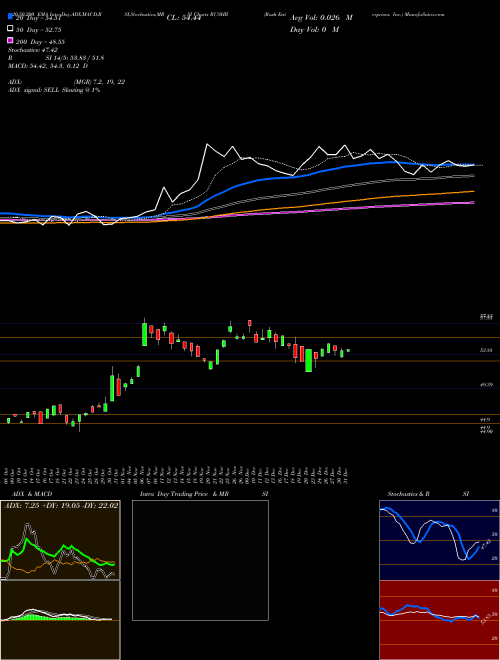Open the red RSI panel
This screenshot has width=500, height=660.
point(440,620)
